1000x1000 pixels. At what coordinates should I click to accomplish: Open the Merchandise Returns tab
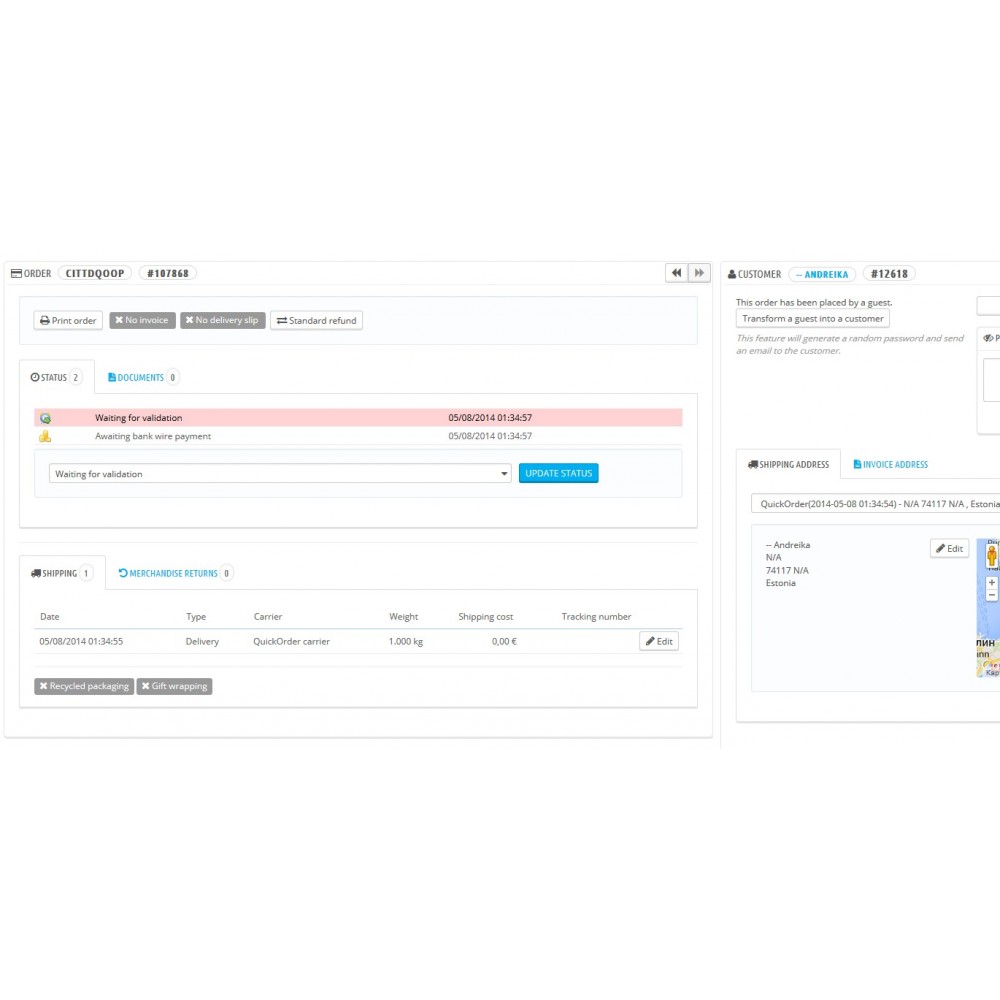[x=175, y=573]
